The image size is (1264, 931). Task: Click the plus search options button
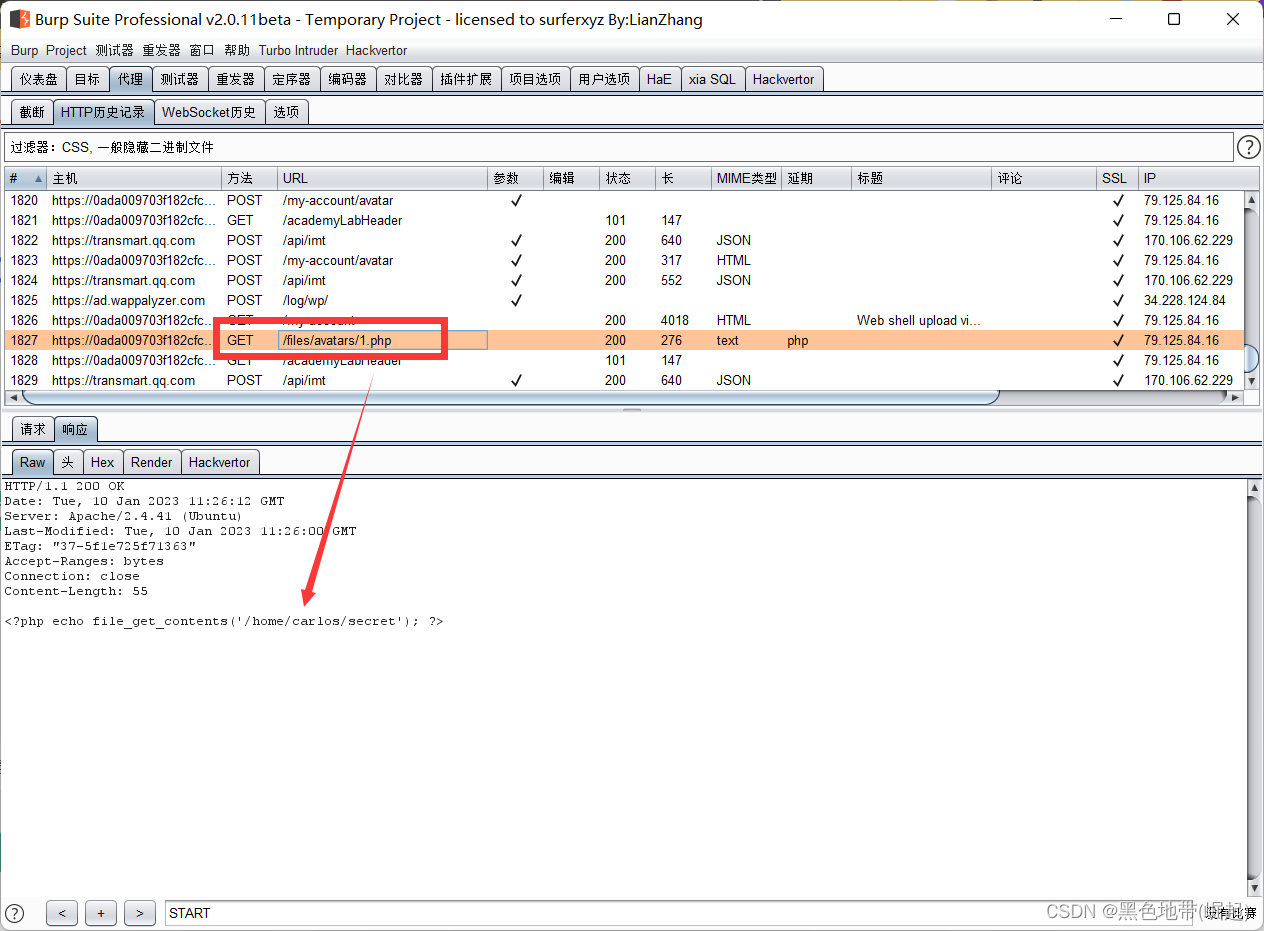tap(101, 913)
